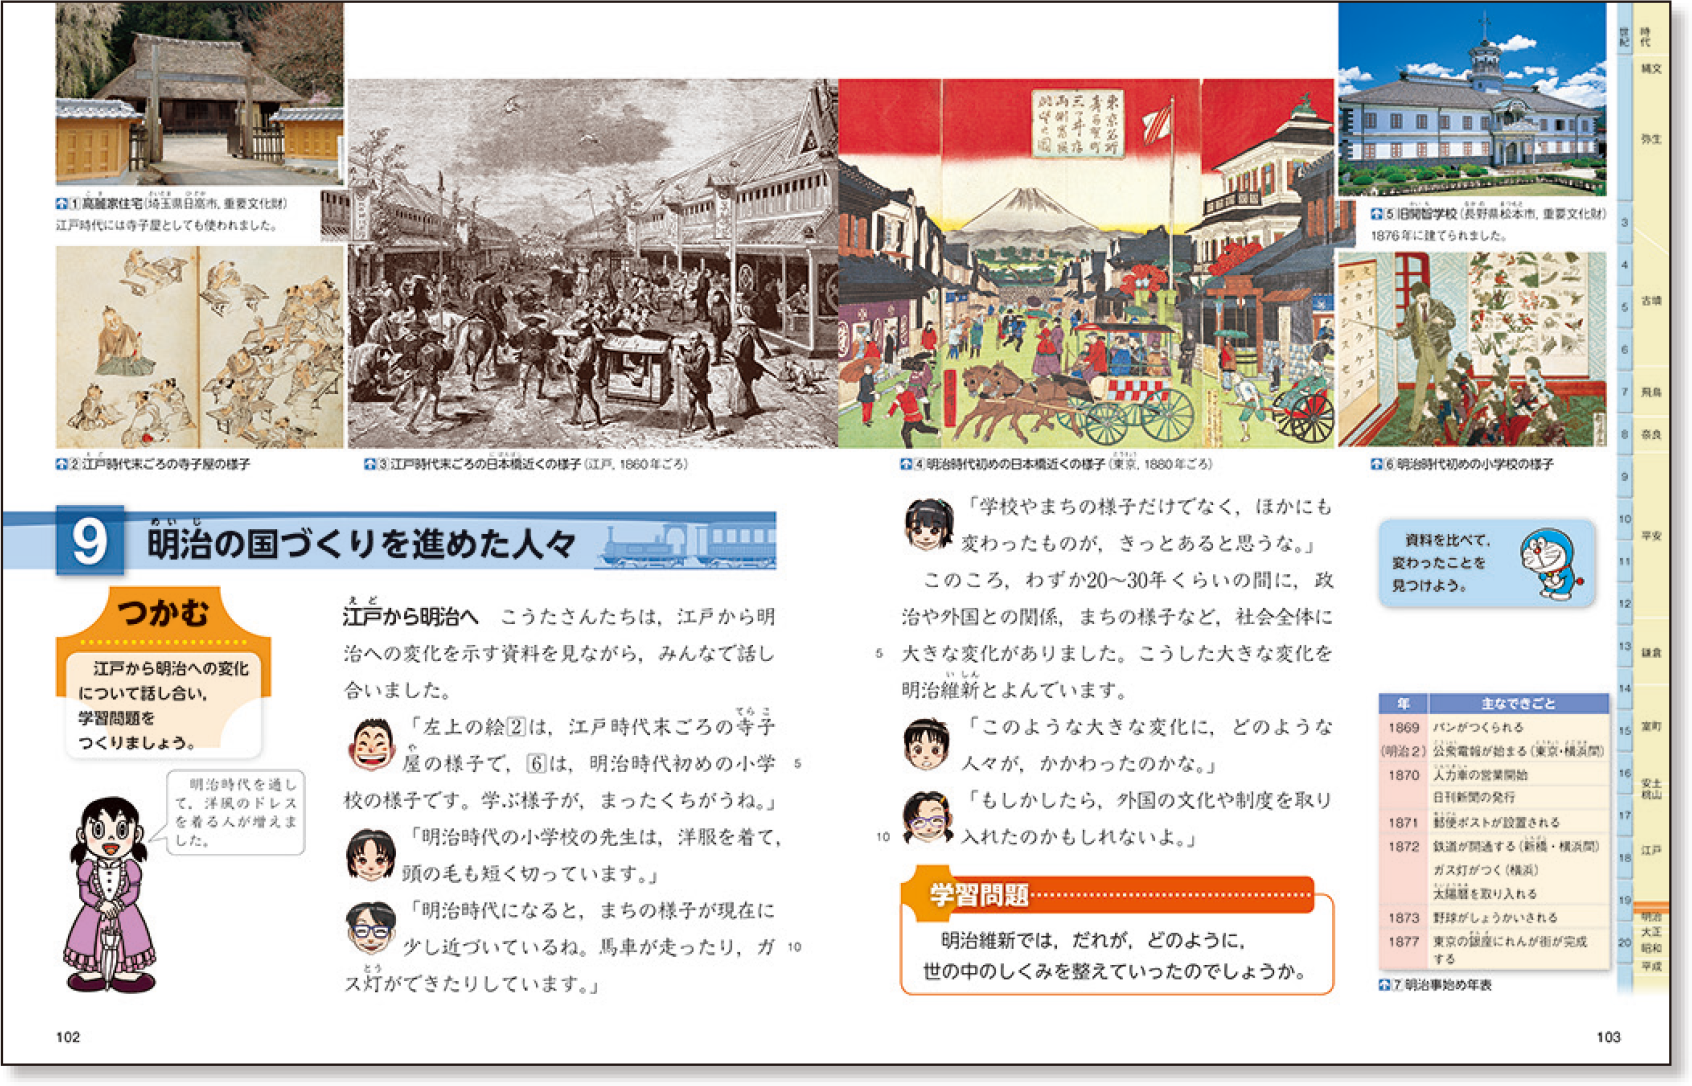Select 平成 on the era timeline
Screen dimensions: 1692x1086
click(1651, 967)
